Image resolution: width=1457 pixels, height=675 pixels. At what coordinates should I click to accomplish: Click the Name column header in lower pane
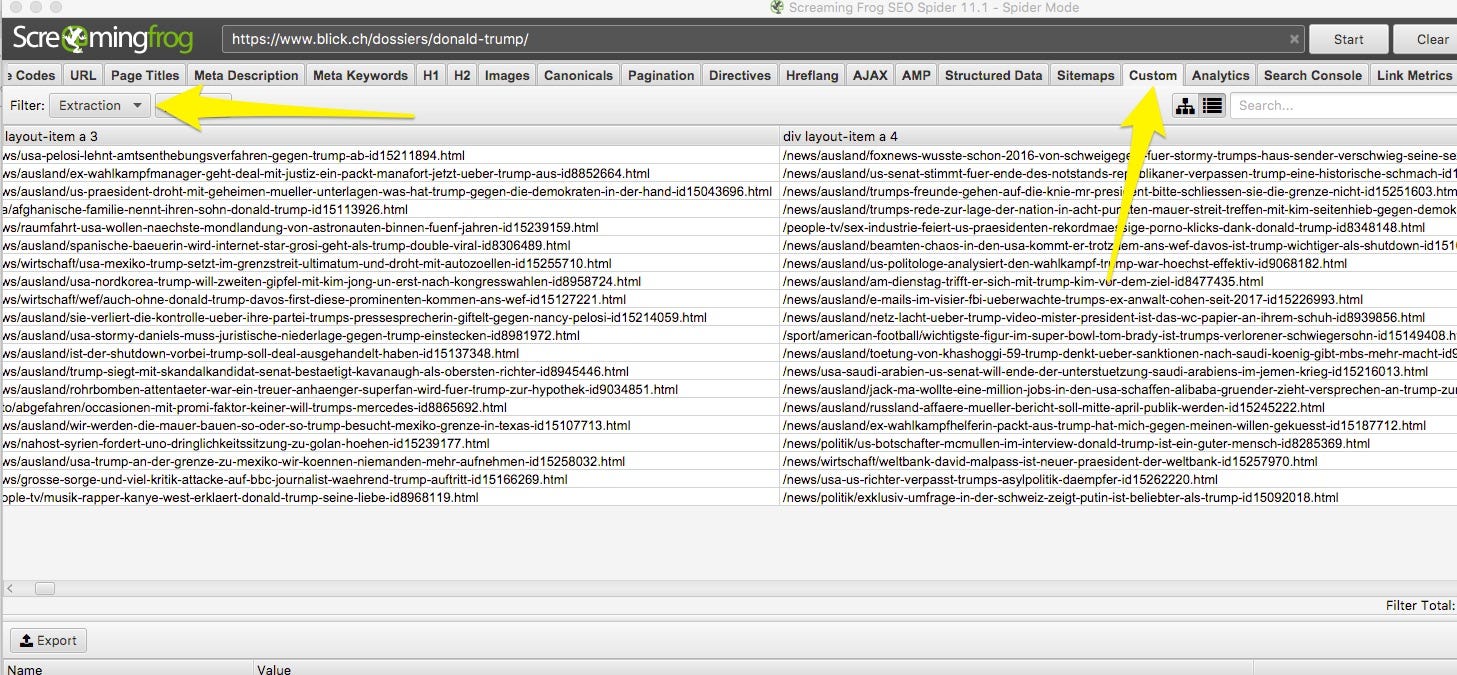coord(126,668)
